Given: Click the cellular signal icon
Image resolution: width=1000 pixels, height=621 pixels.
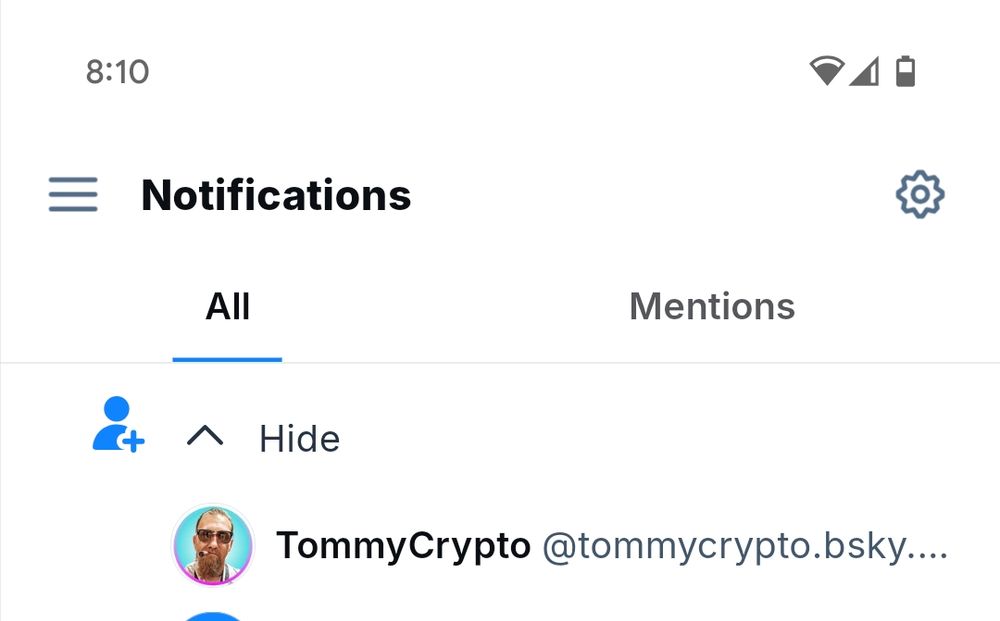Looking at the screenshot, I should coord(866,71).
